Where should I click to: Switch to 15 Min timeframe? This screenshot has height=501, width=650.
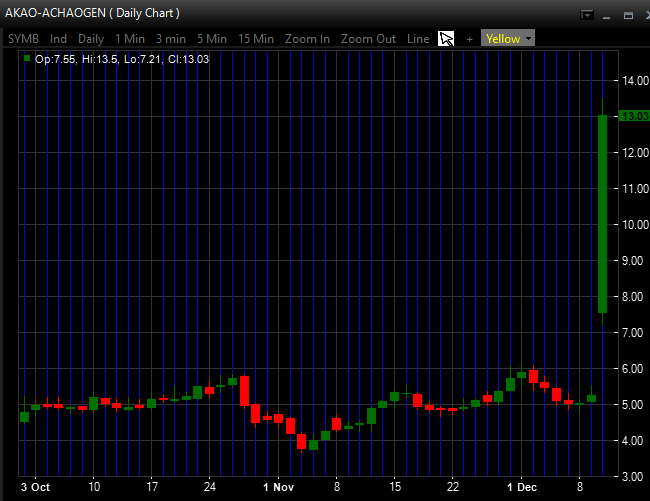(x=256, y=39)
